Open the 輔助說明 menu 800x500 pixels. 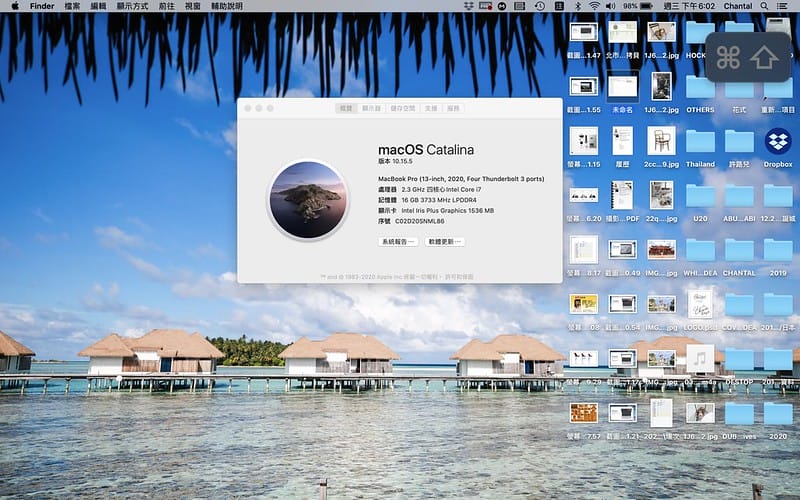tap(227, 6)
